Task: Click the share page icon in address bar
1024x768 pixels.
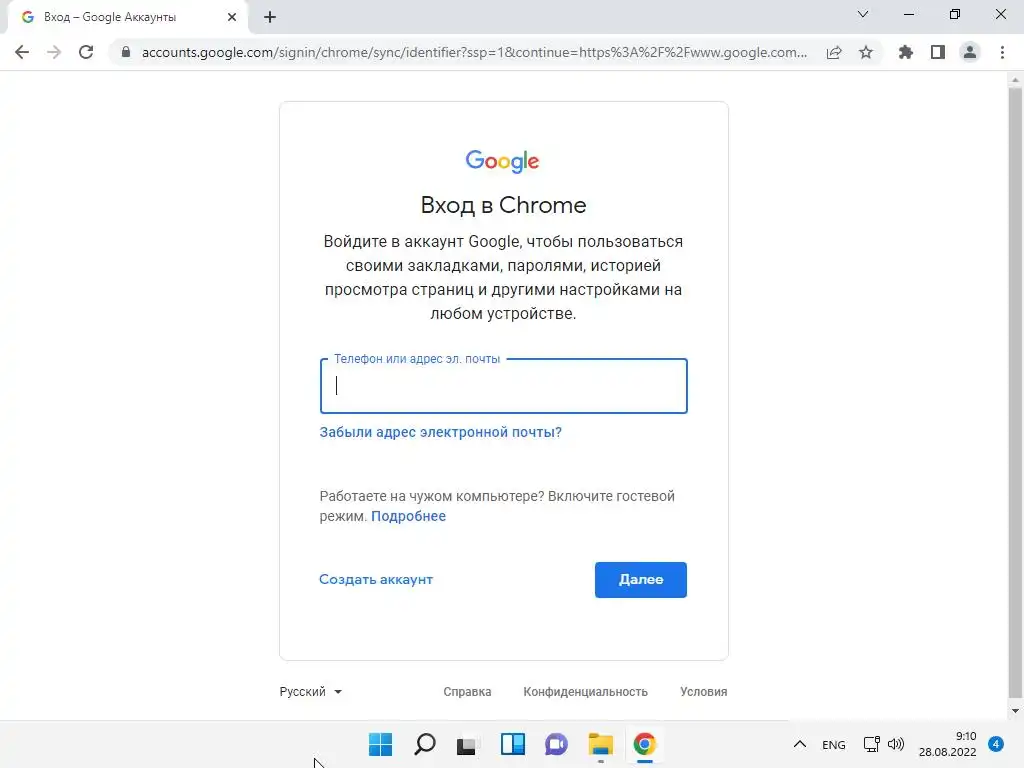Action: [834, 52]
